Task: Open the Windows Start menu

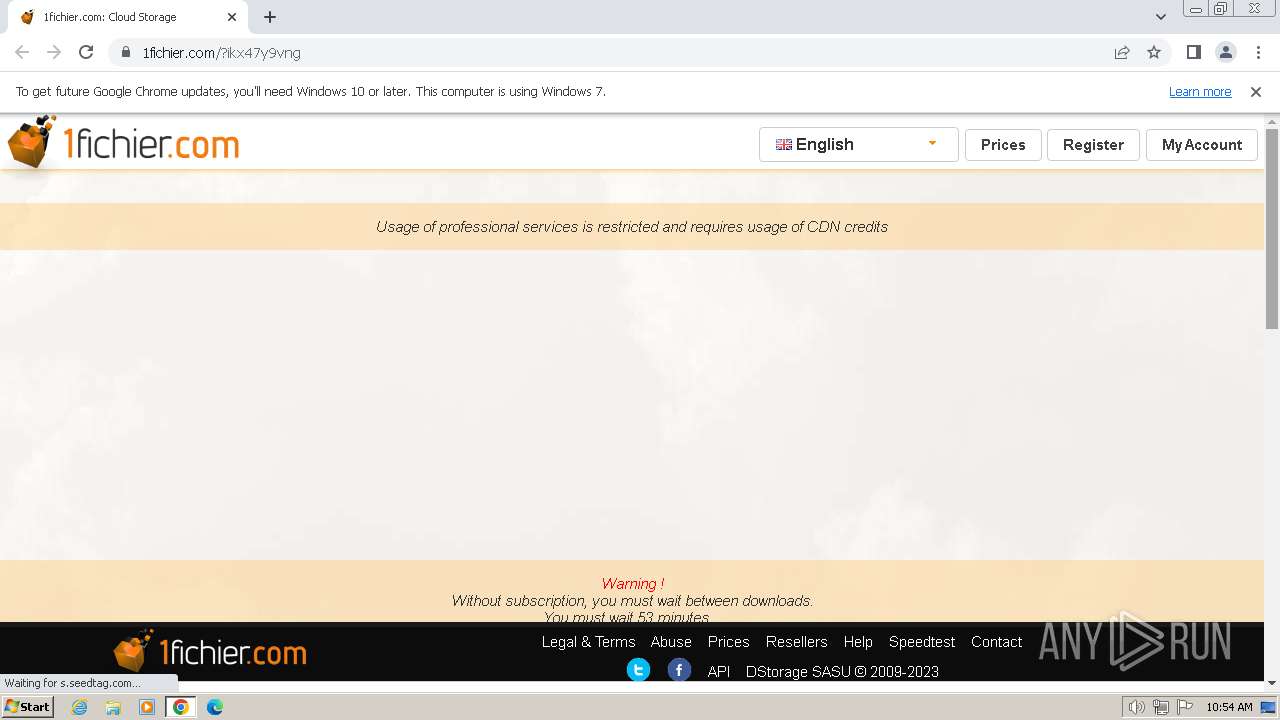Action: click(x=28, y=707)
